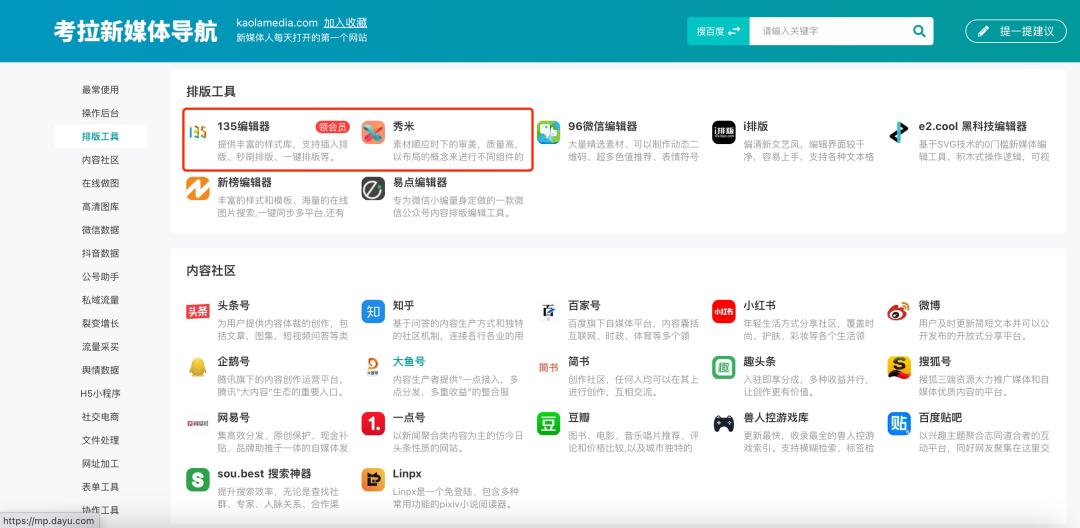Open the sou.best 搜索神器 title
Viewport: 1080px width, 528px height.
click(x=264, y=474)
